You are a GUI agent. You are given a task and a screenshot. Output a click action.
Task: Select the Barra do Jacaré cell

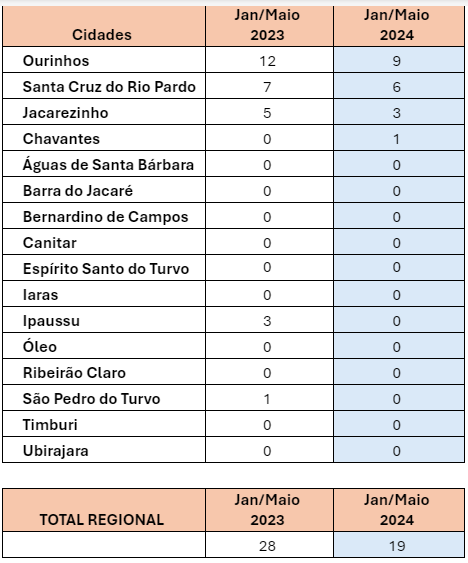pos(104,190)
